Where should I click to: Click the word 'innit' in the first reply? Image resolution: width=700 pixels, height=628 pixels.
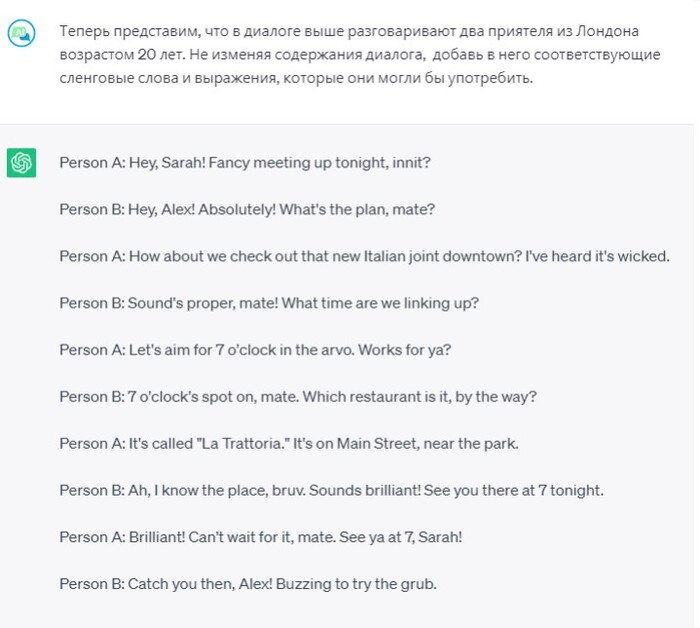tap(413, 162)
